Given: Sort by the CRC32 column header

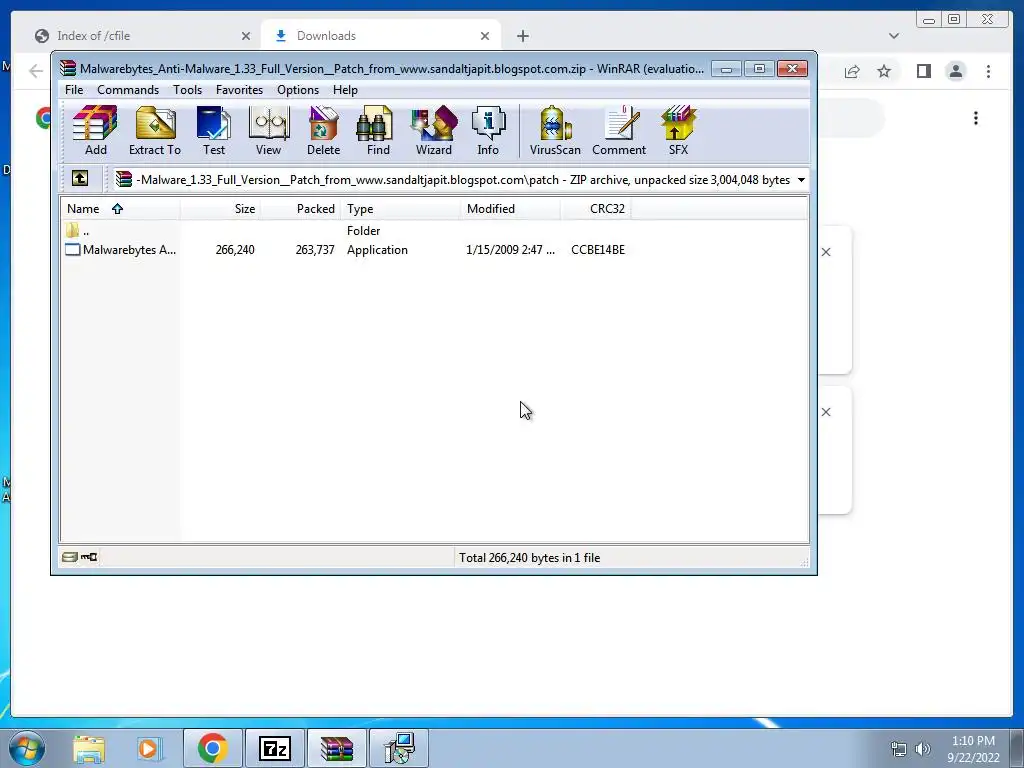Looking at the screenshot, I should click(x=596, y=208).
